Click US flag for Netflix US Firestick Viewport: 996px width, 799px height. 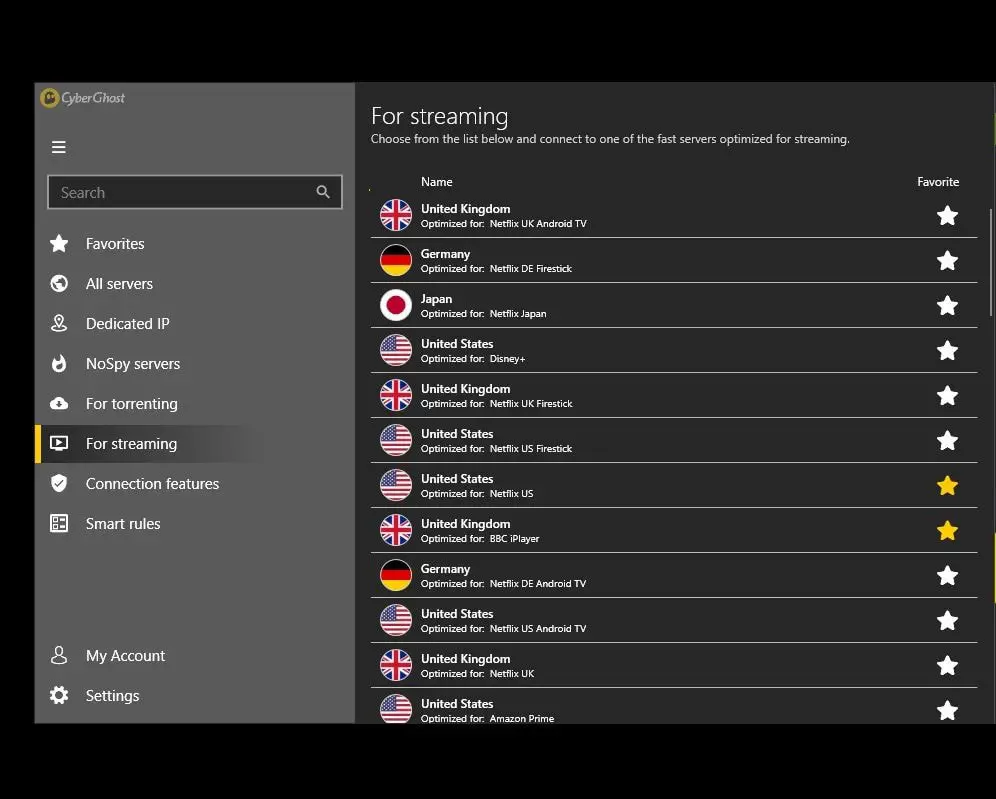[x=396, y=440]
